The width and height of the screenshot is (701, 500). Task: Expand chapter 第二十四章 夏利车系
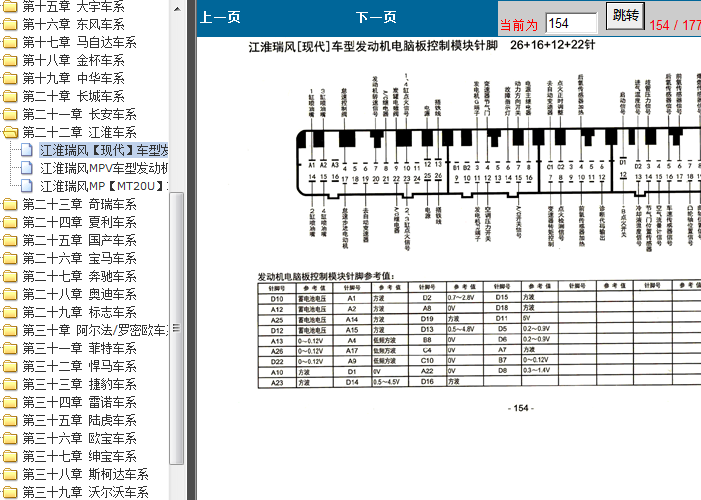click(x=80, y=222)
